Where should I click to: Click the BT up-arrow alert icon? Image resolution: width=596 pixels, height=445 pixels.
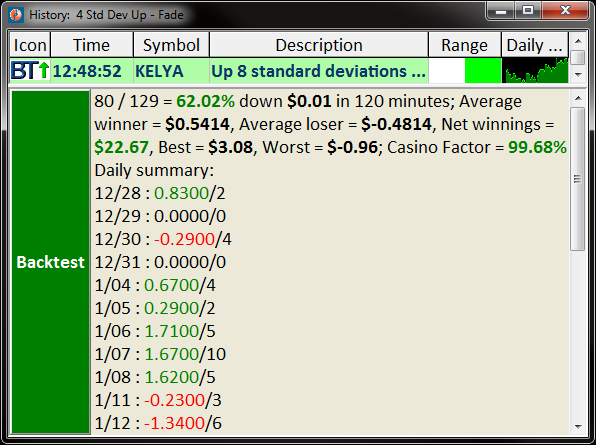click(30, 71)
